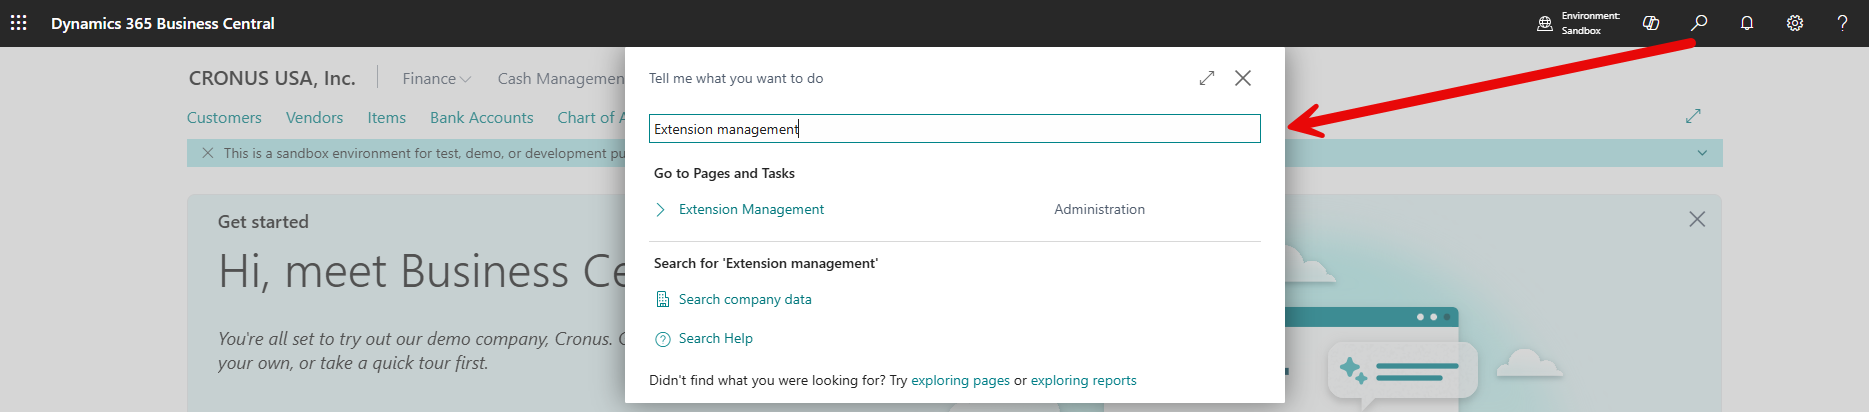This screenshot has width=1869, height=412.
Task: Open the Cash Management menu
Action: (x=561, y=78)
